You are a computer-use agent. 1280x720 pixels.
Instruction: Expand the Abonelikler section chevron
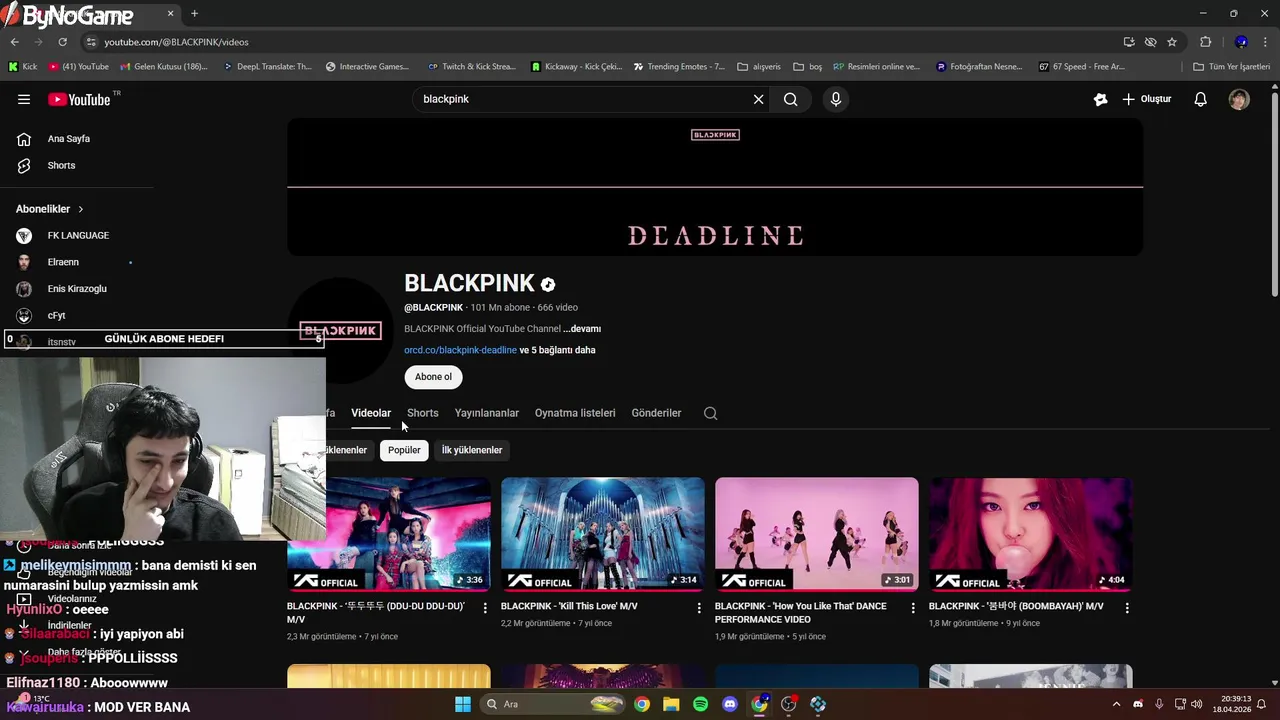click(x=81, y=209)
